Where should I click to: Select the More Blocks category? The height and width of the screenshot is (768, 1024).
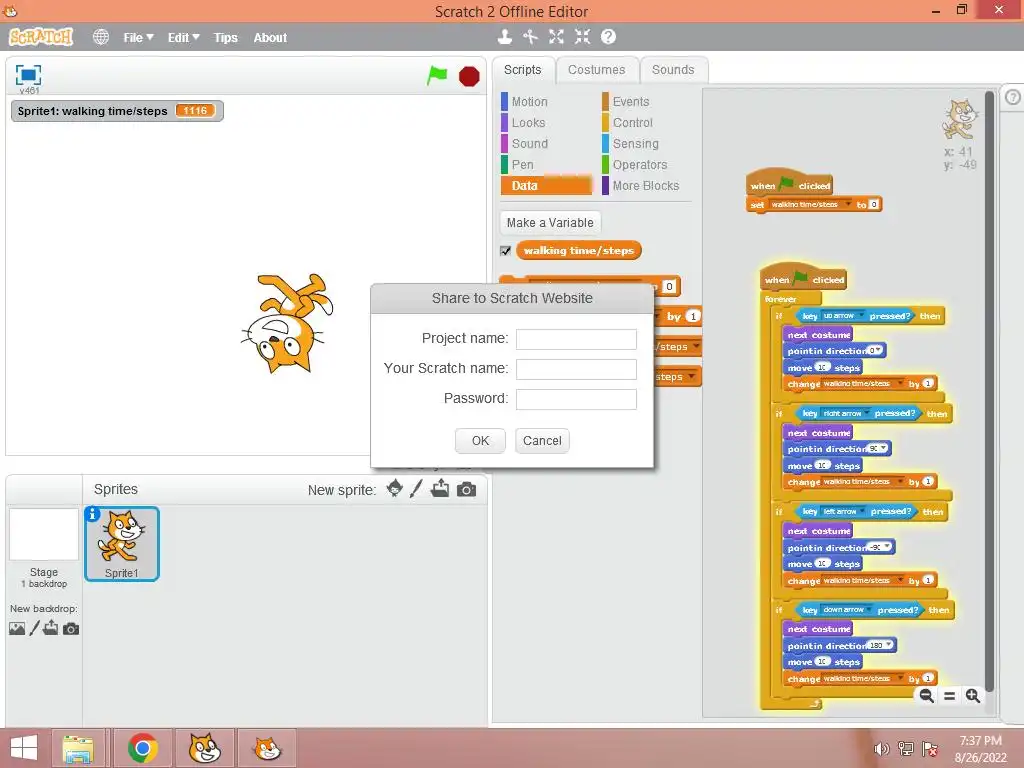point(645,185)
